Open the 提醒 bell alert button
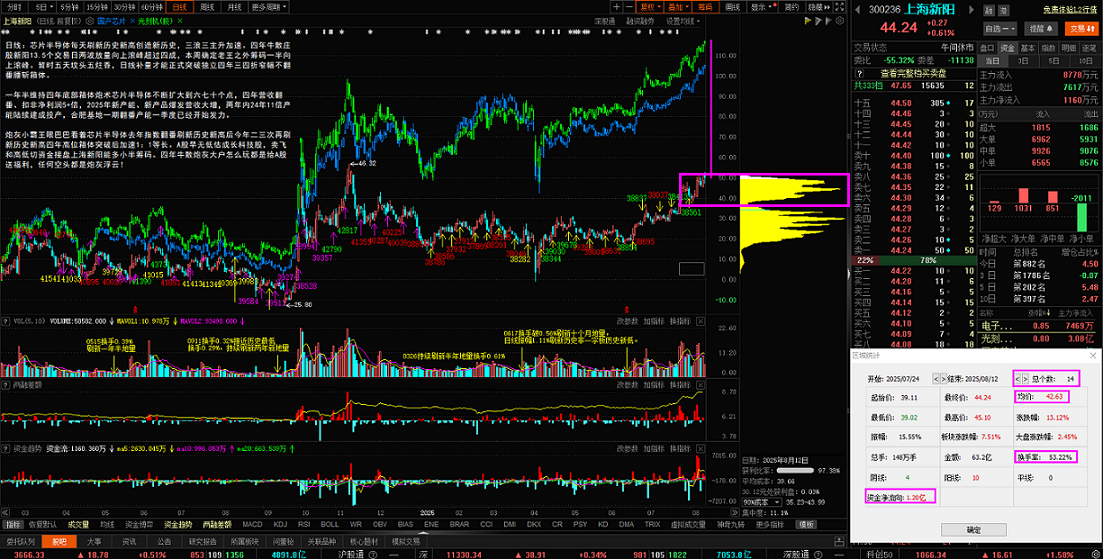This screenshot has width=1103, height=559. pyautogui.click(x=1043, y=29)
